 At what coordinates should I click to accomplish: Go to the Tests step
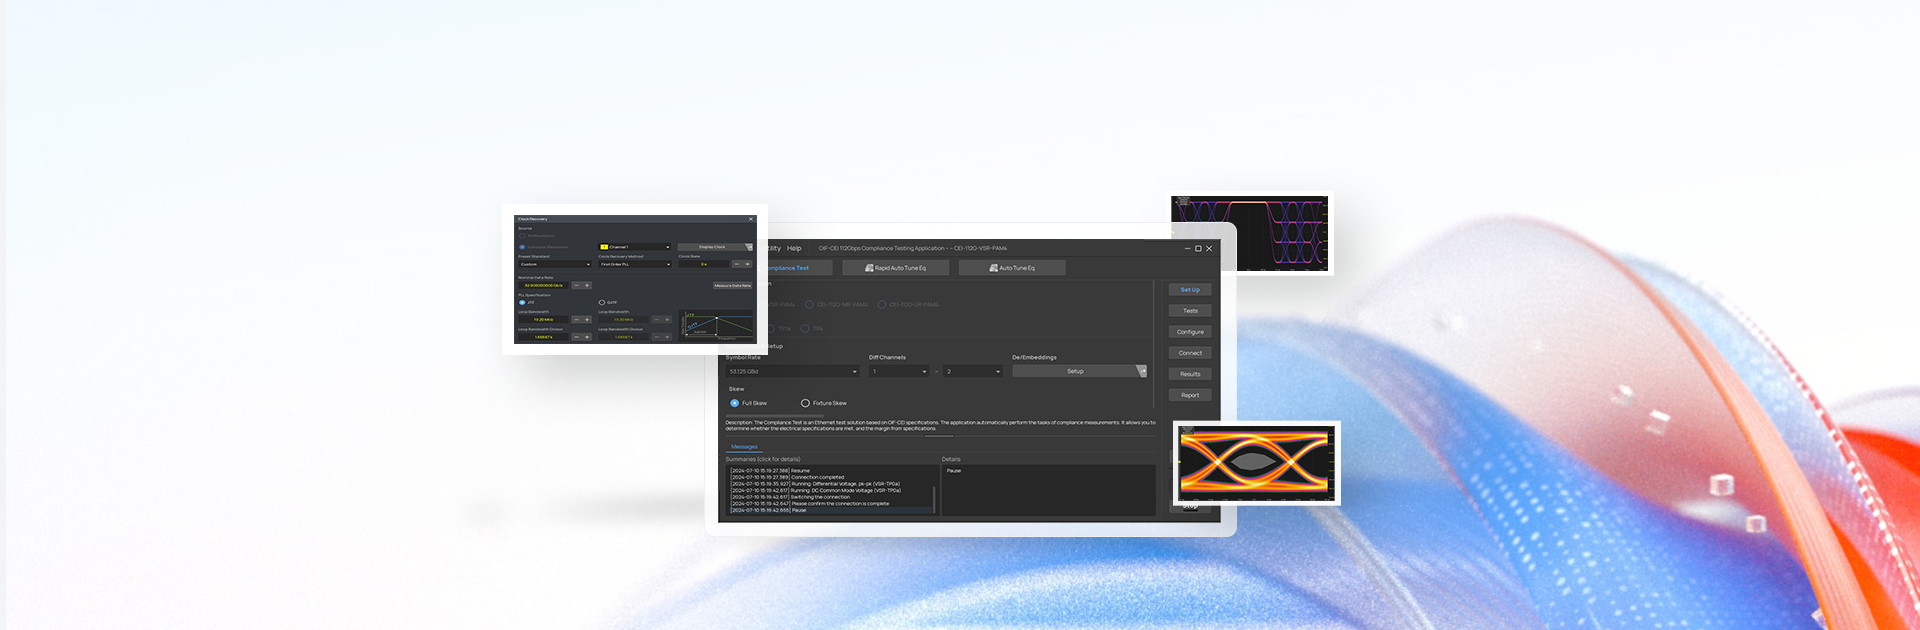[x=1190, y=311]
